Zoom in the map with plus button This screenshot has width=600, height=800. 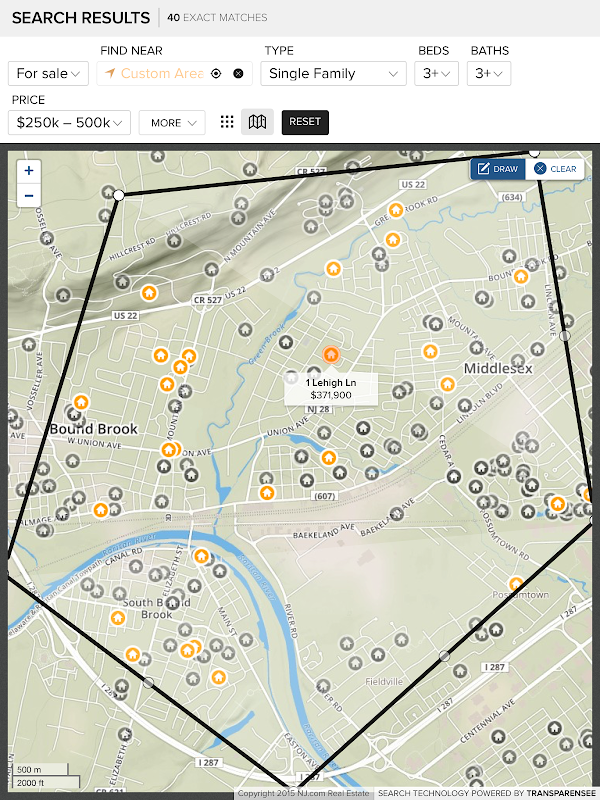(x=29, y=171)
